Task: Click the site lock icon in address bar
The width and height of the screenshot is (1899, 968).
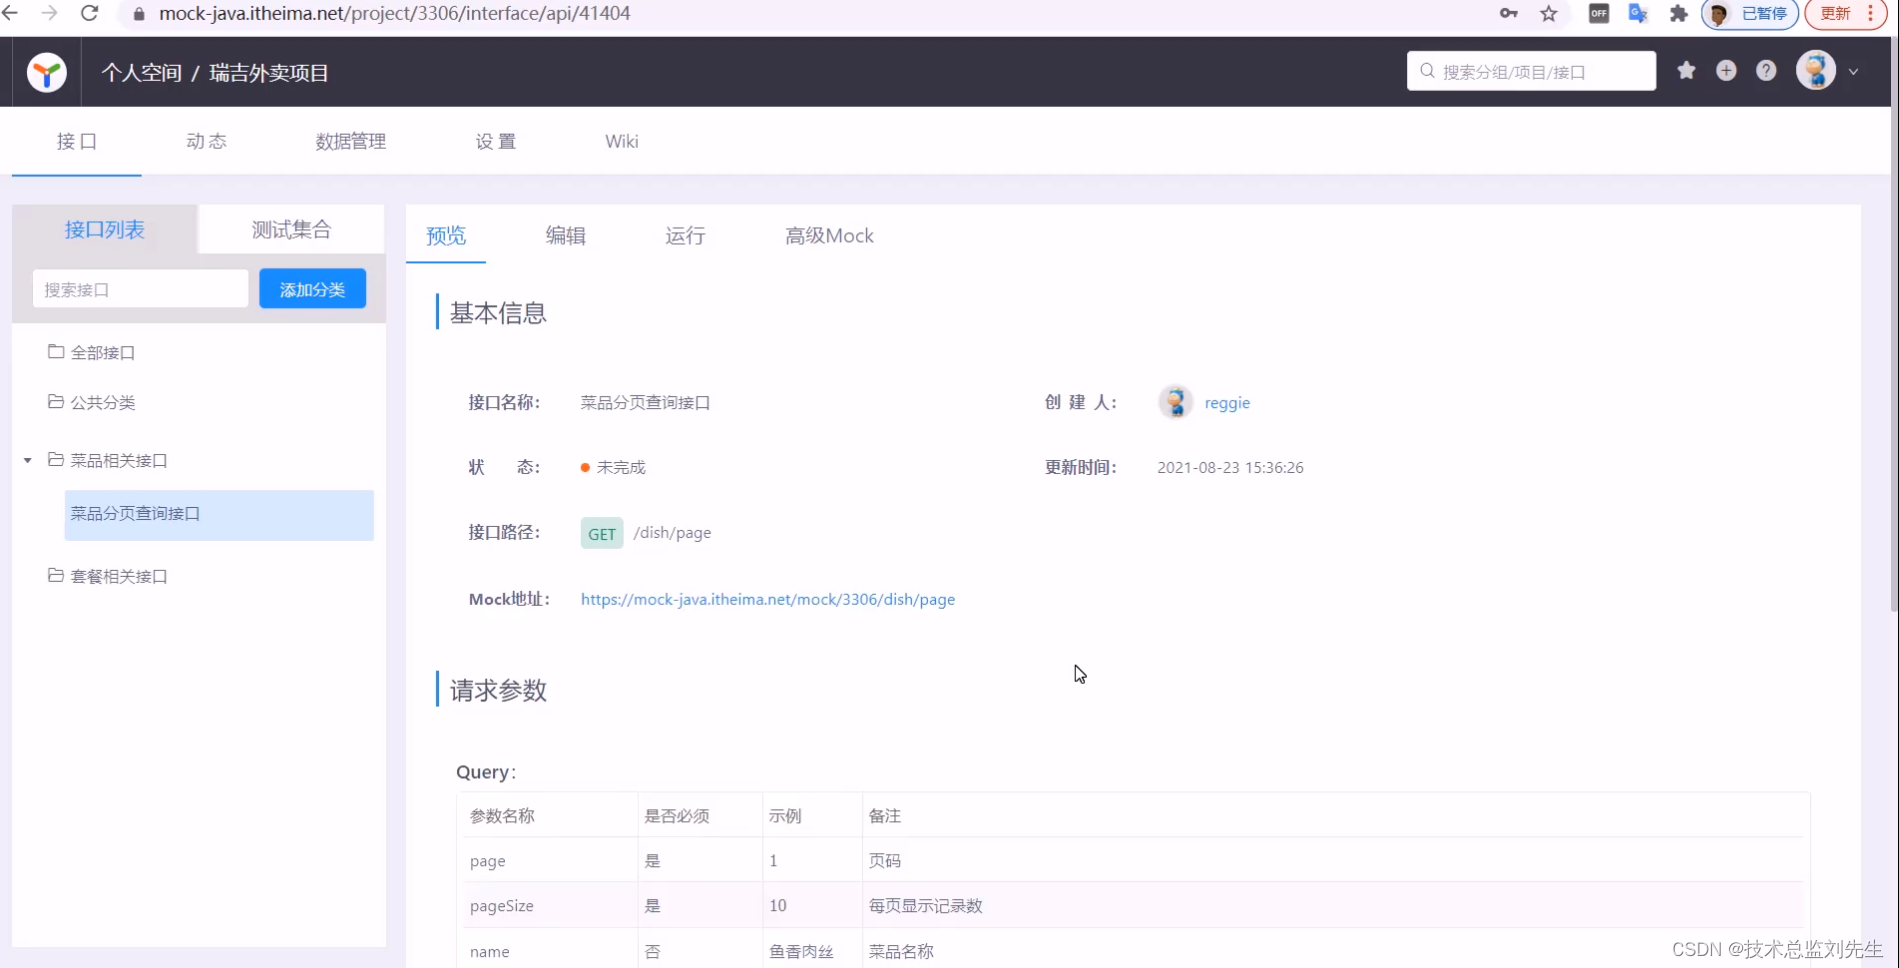Action: point(139,14)
